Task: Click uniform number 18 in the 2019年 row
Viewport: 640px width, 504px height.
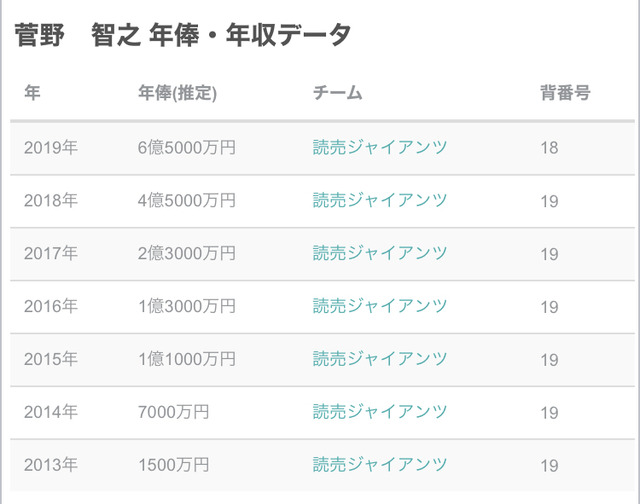Action: pos(549,148)
